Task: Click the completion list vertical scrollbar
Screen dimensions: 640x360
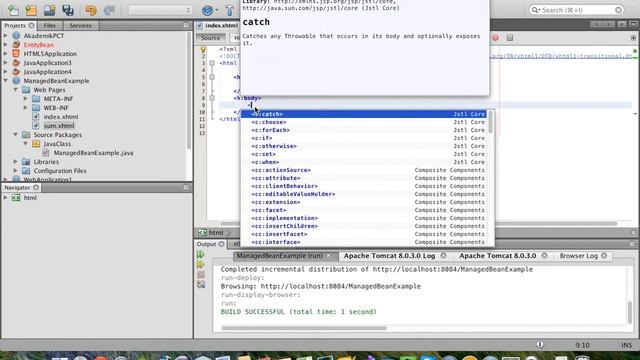Action: [x=491, y=122]
